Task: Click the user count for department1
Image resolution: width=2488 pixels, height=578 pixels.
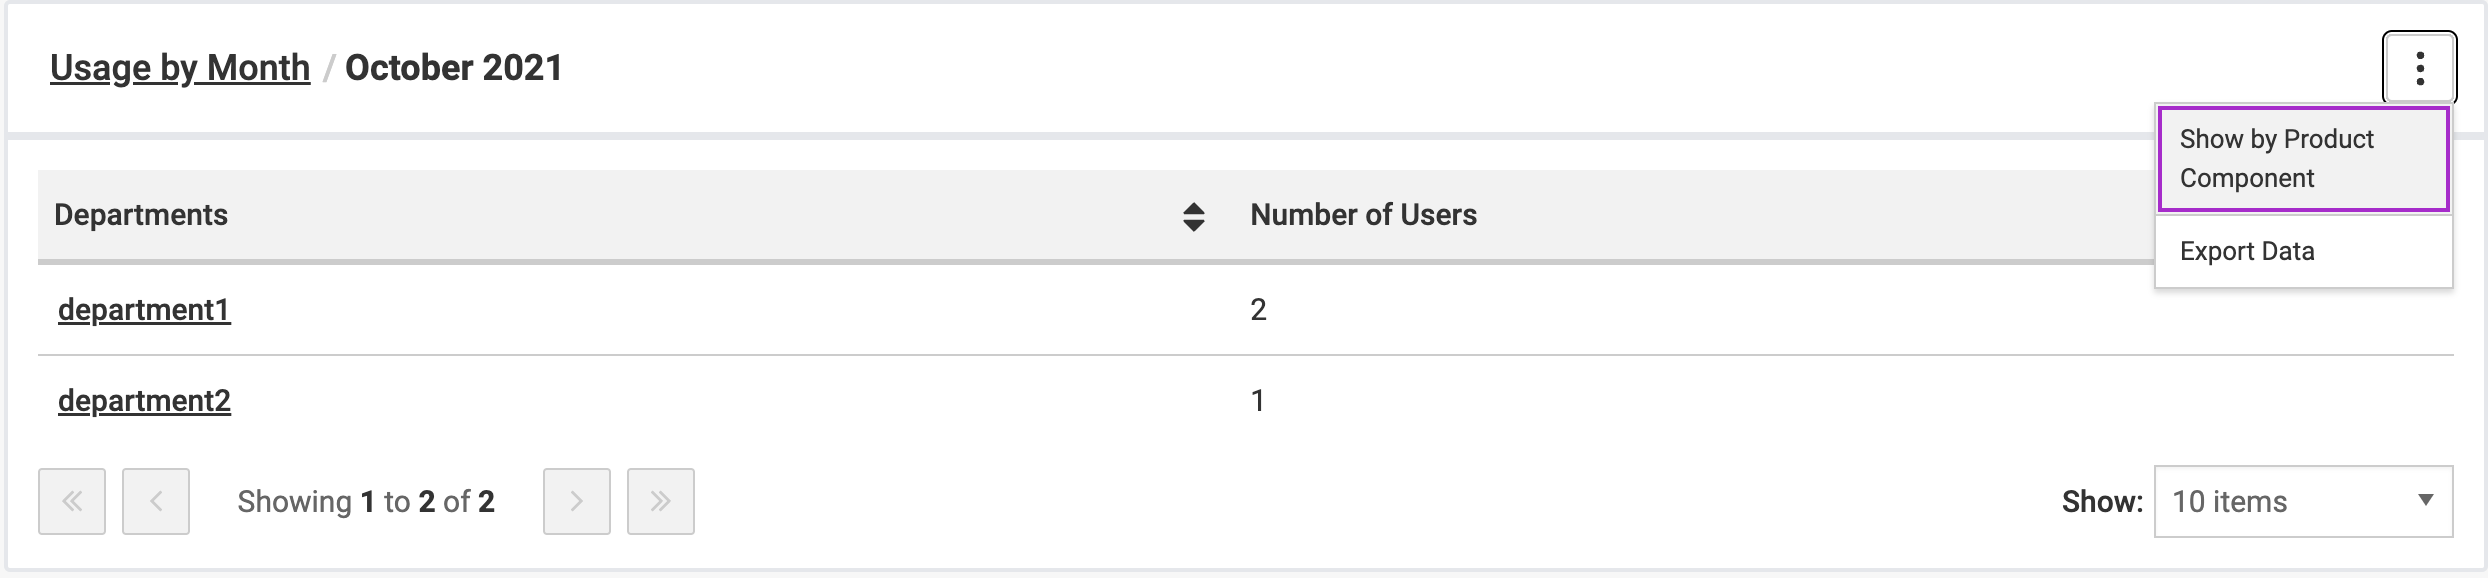Action: 1258,310
